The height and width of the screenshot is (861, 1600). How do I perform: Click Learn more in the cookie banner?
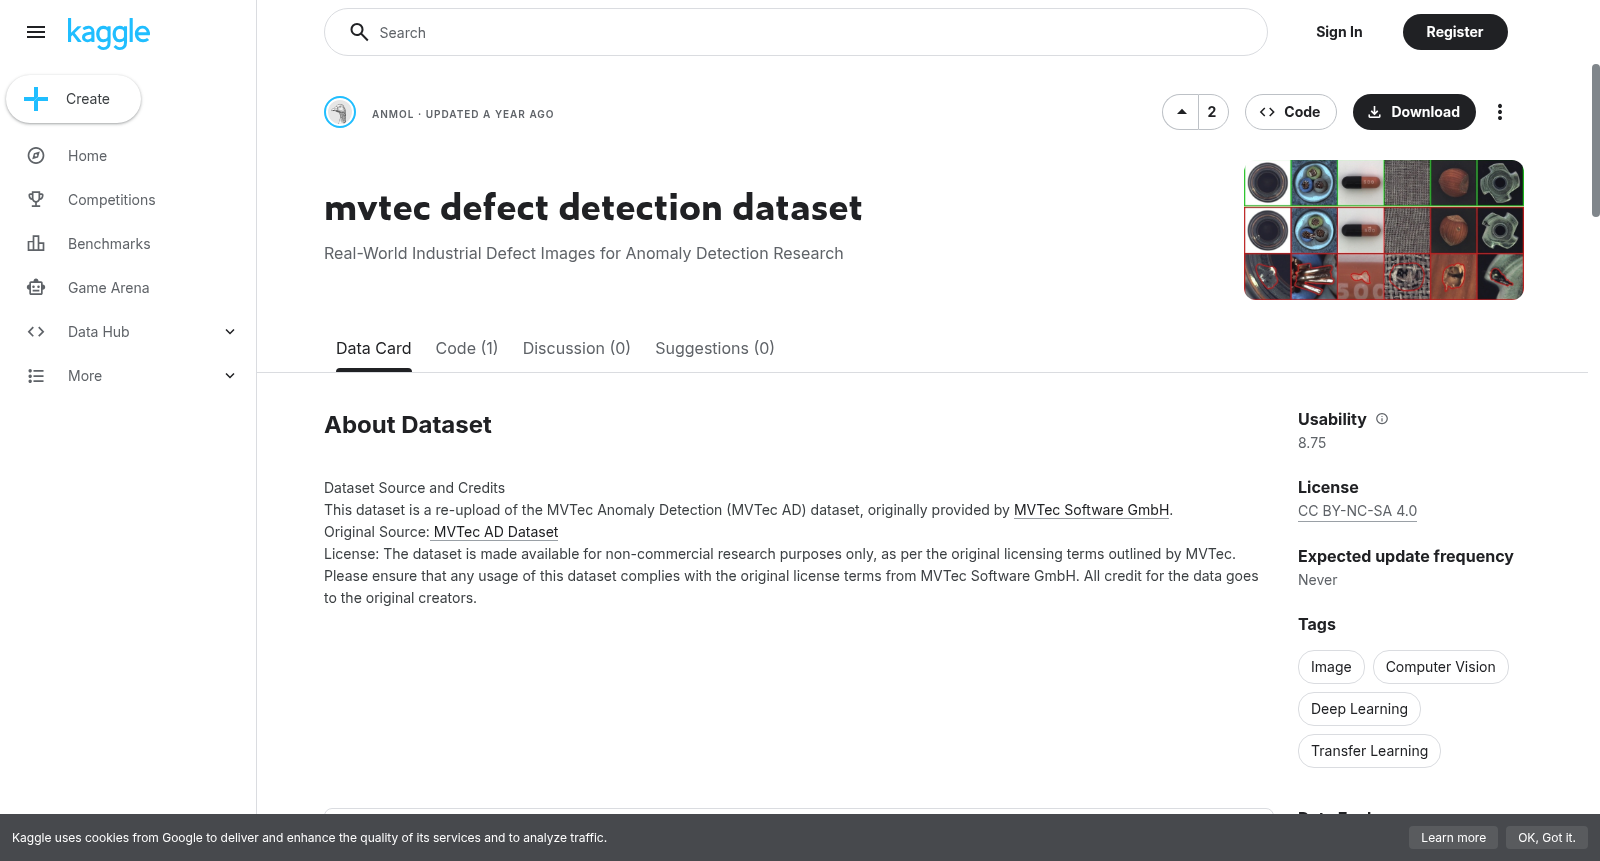(1453, 838)
